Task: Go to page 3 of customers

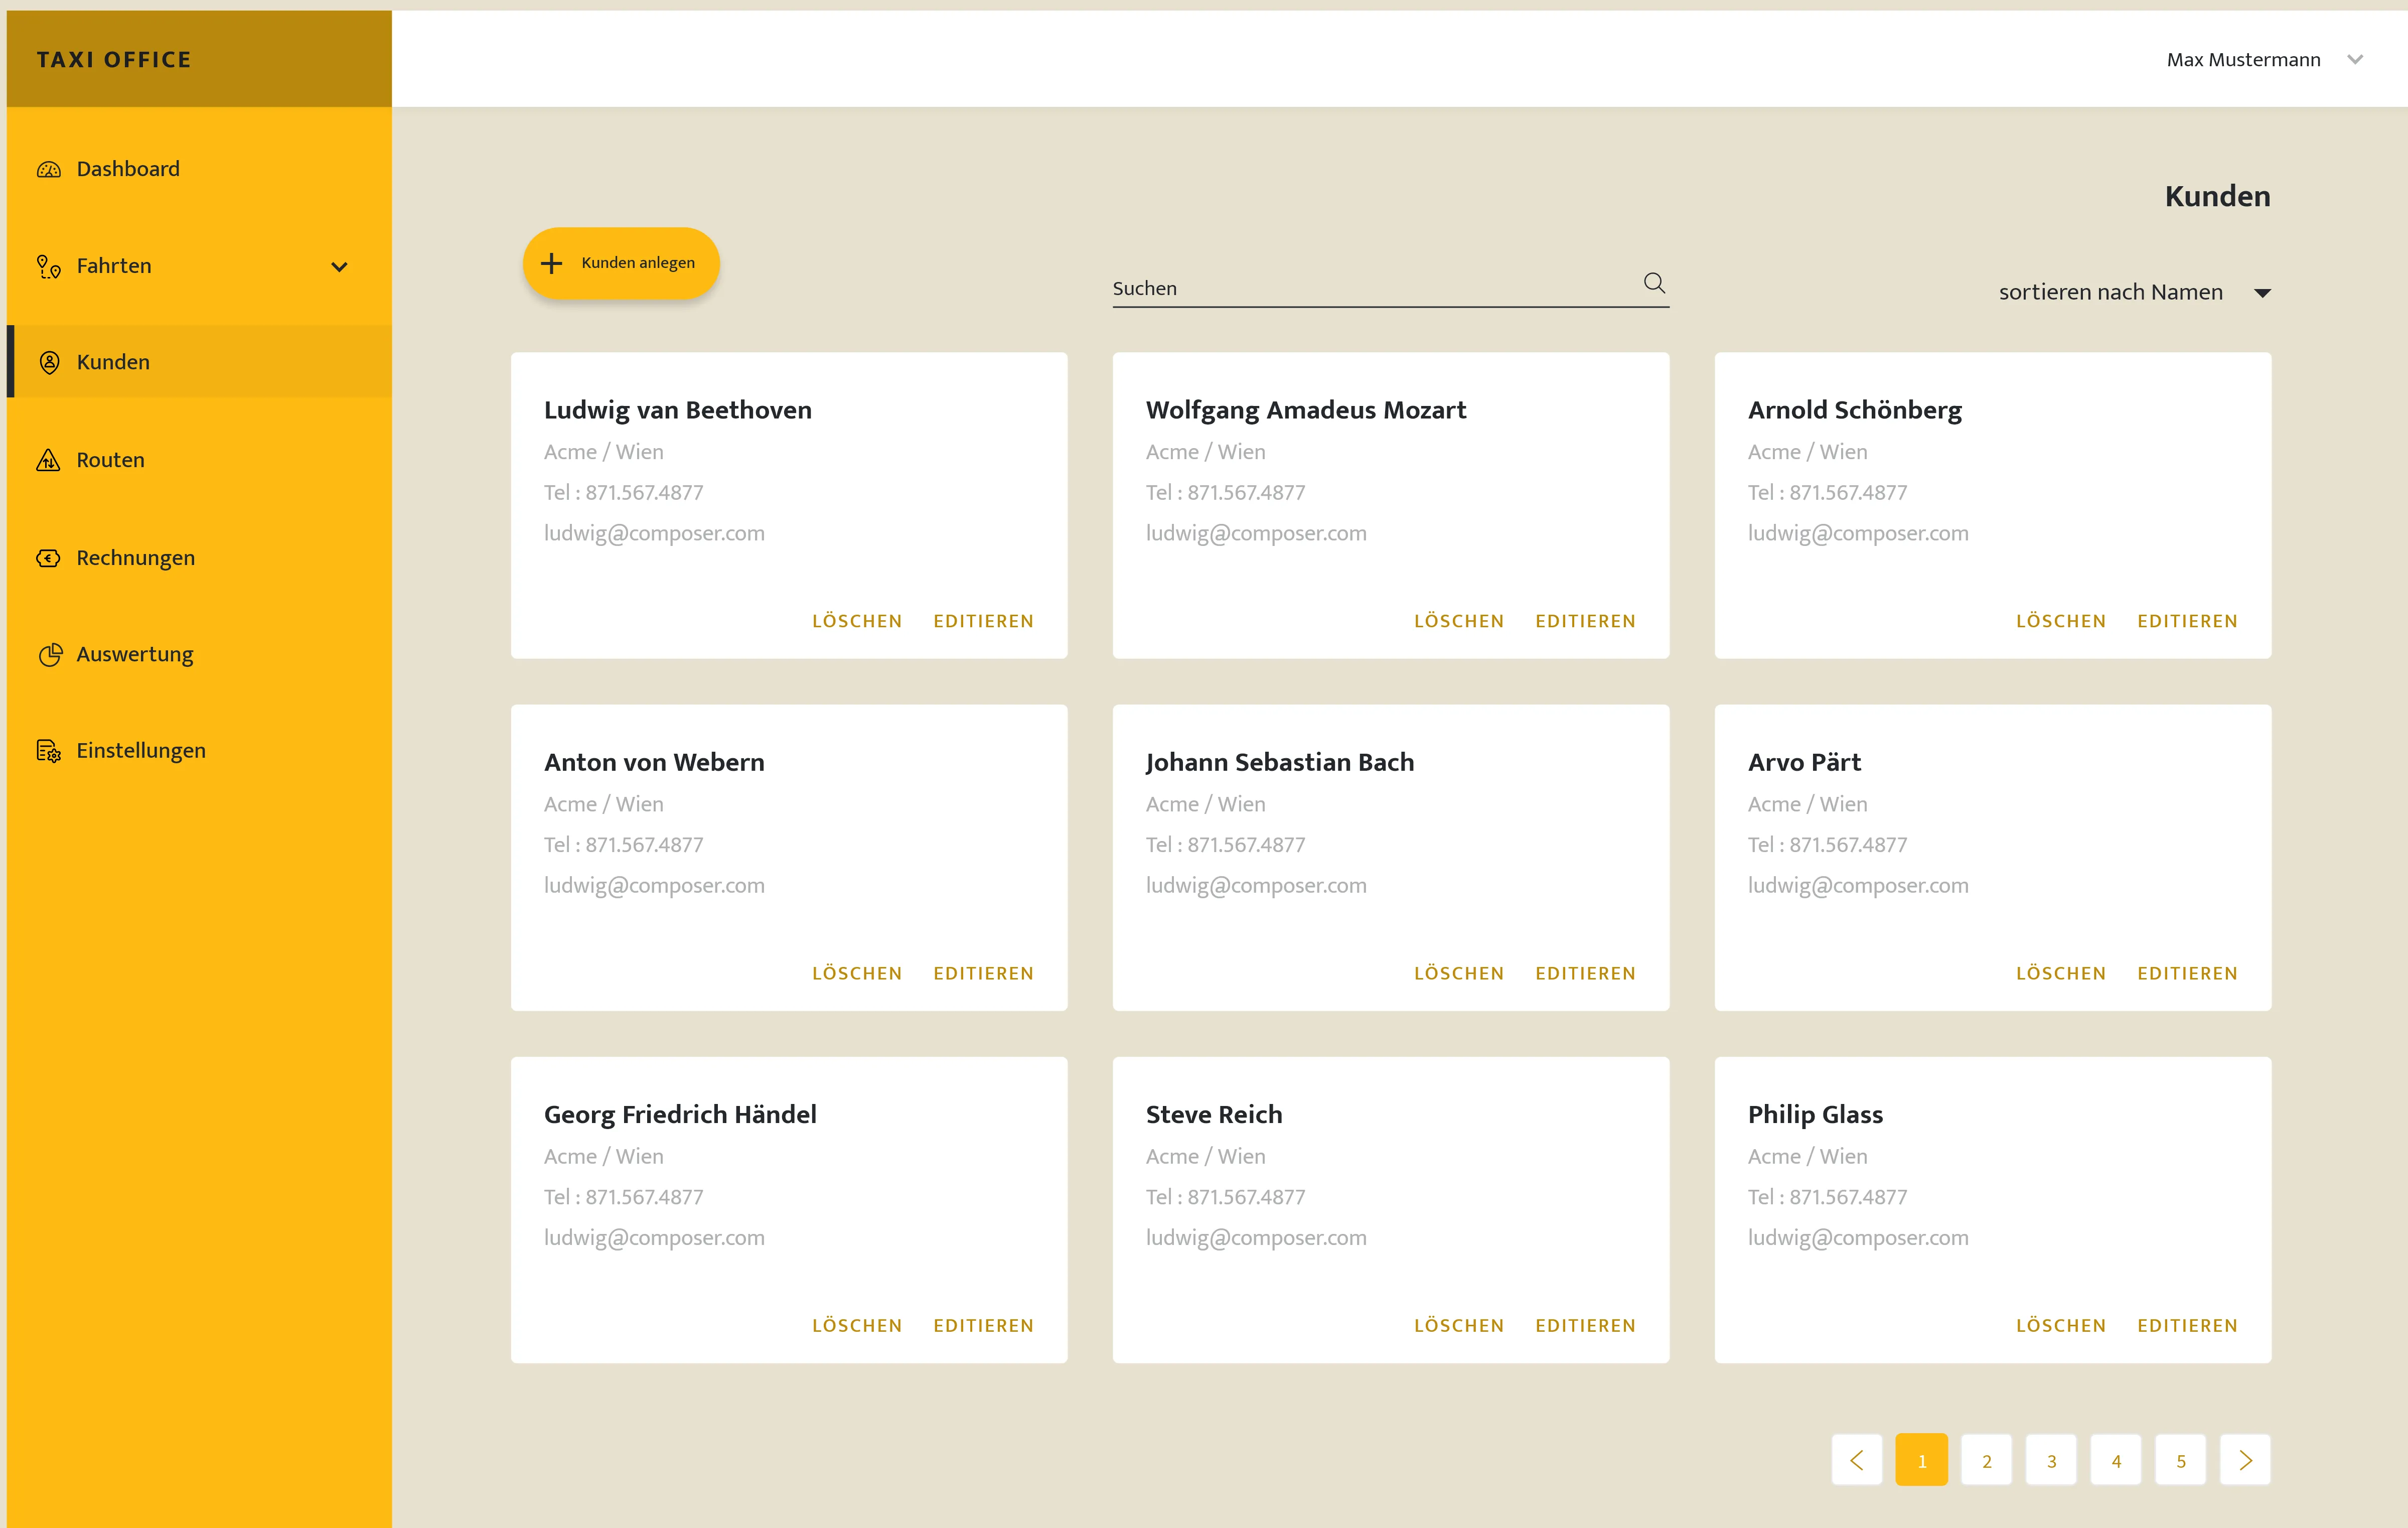Action: coord(2051,1461)
